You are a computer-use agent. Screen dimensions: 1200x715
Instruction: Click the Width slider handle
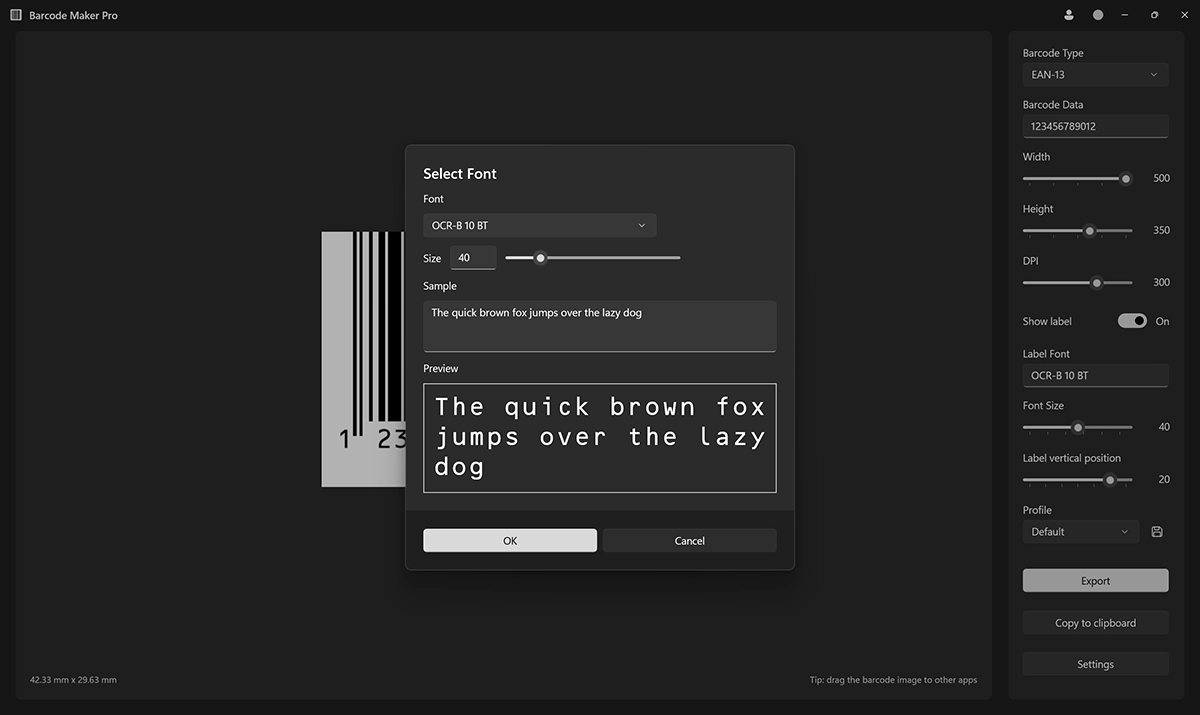[1126, 179]
